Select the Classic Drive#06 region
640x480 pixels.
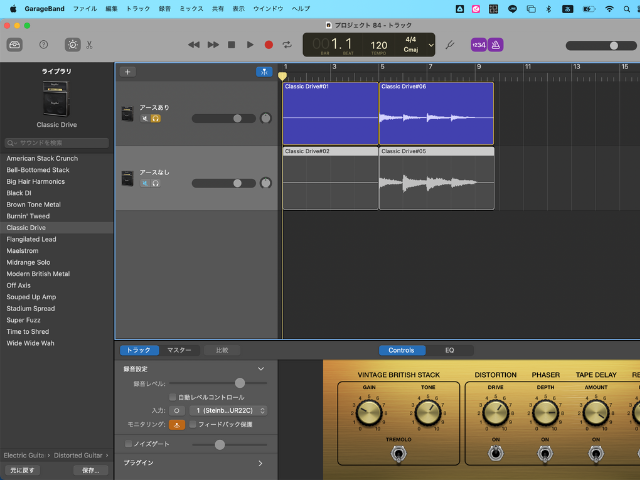pyautogui.click(x=437, y=113)
